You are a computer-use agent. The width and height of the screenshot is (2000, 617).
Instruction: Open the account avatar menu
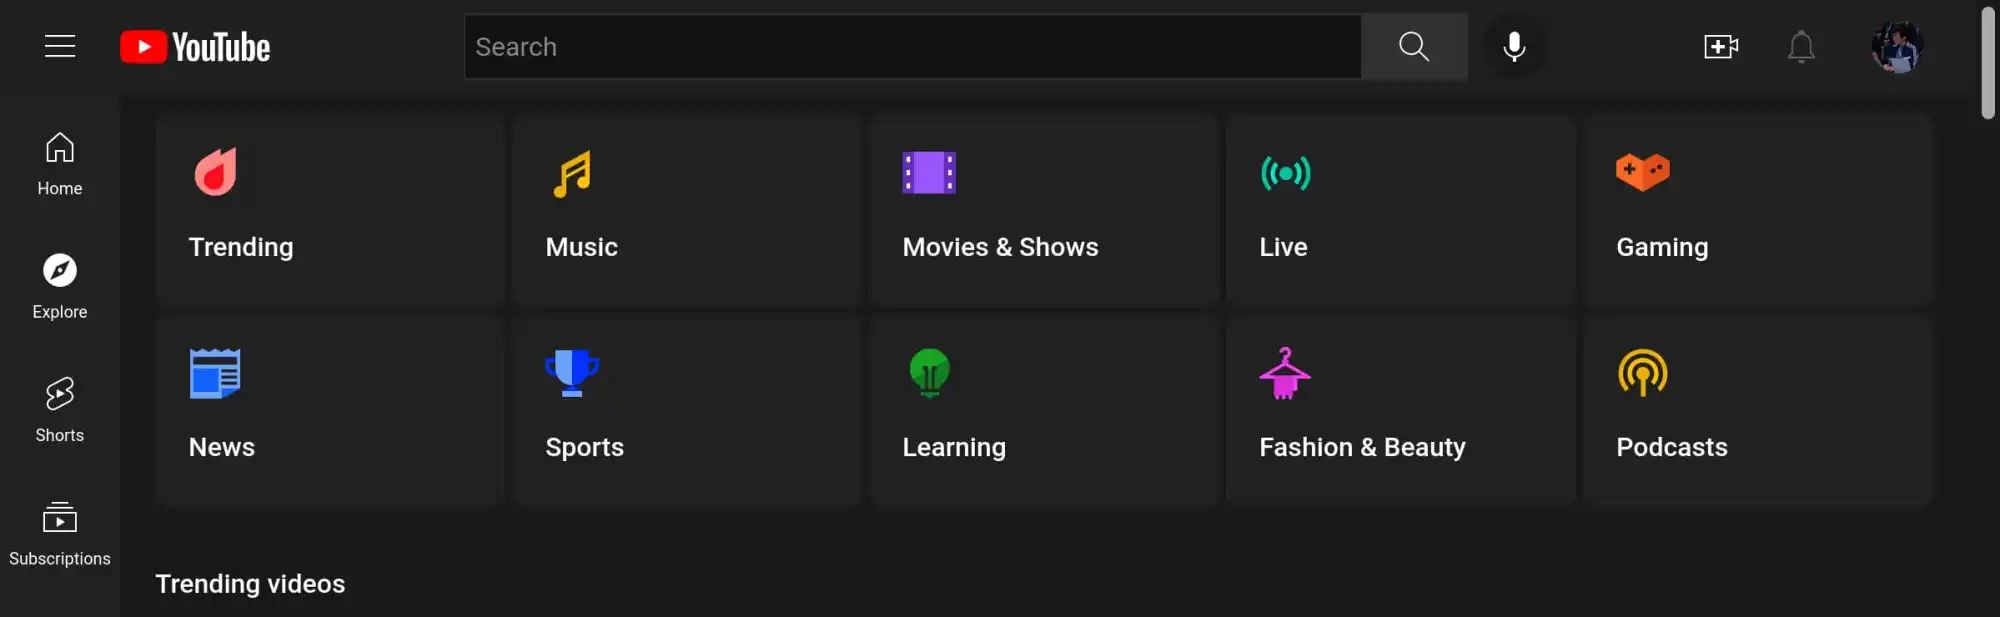(1897, 47)
